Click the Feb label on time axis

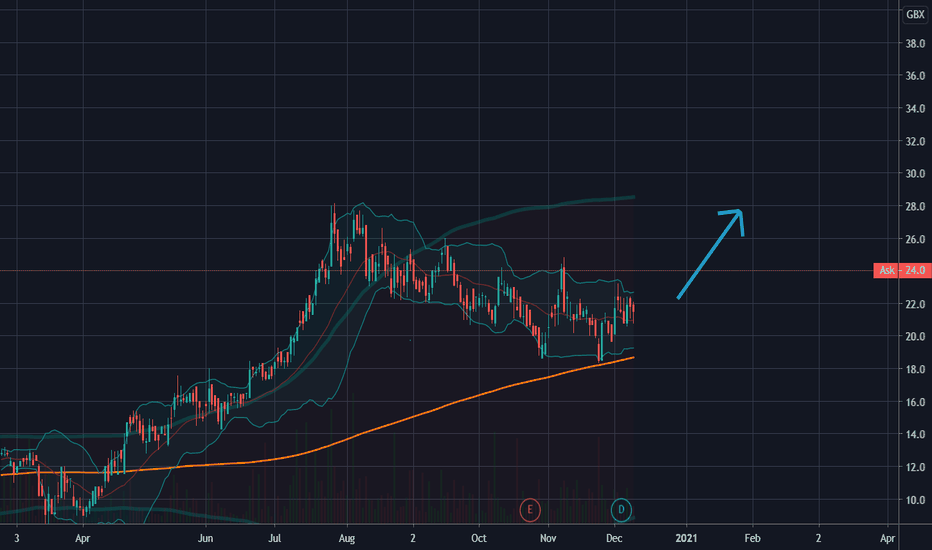point(752,538)
